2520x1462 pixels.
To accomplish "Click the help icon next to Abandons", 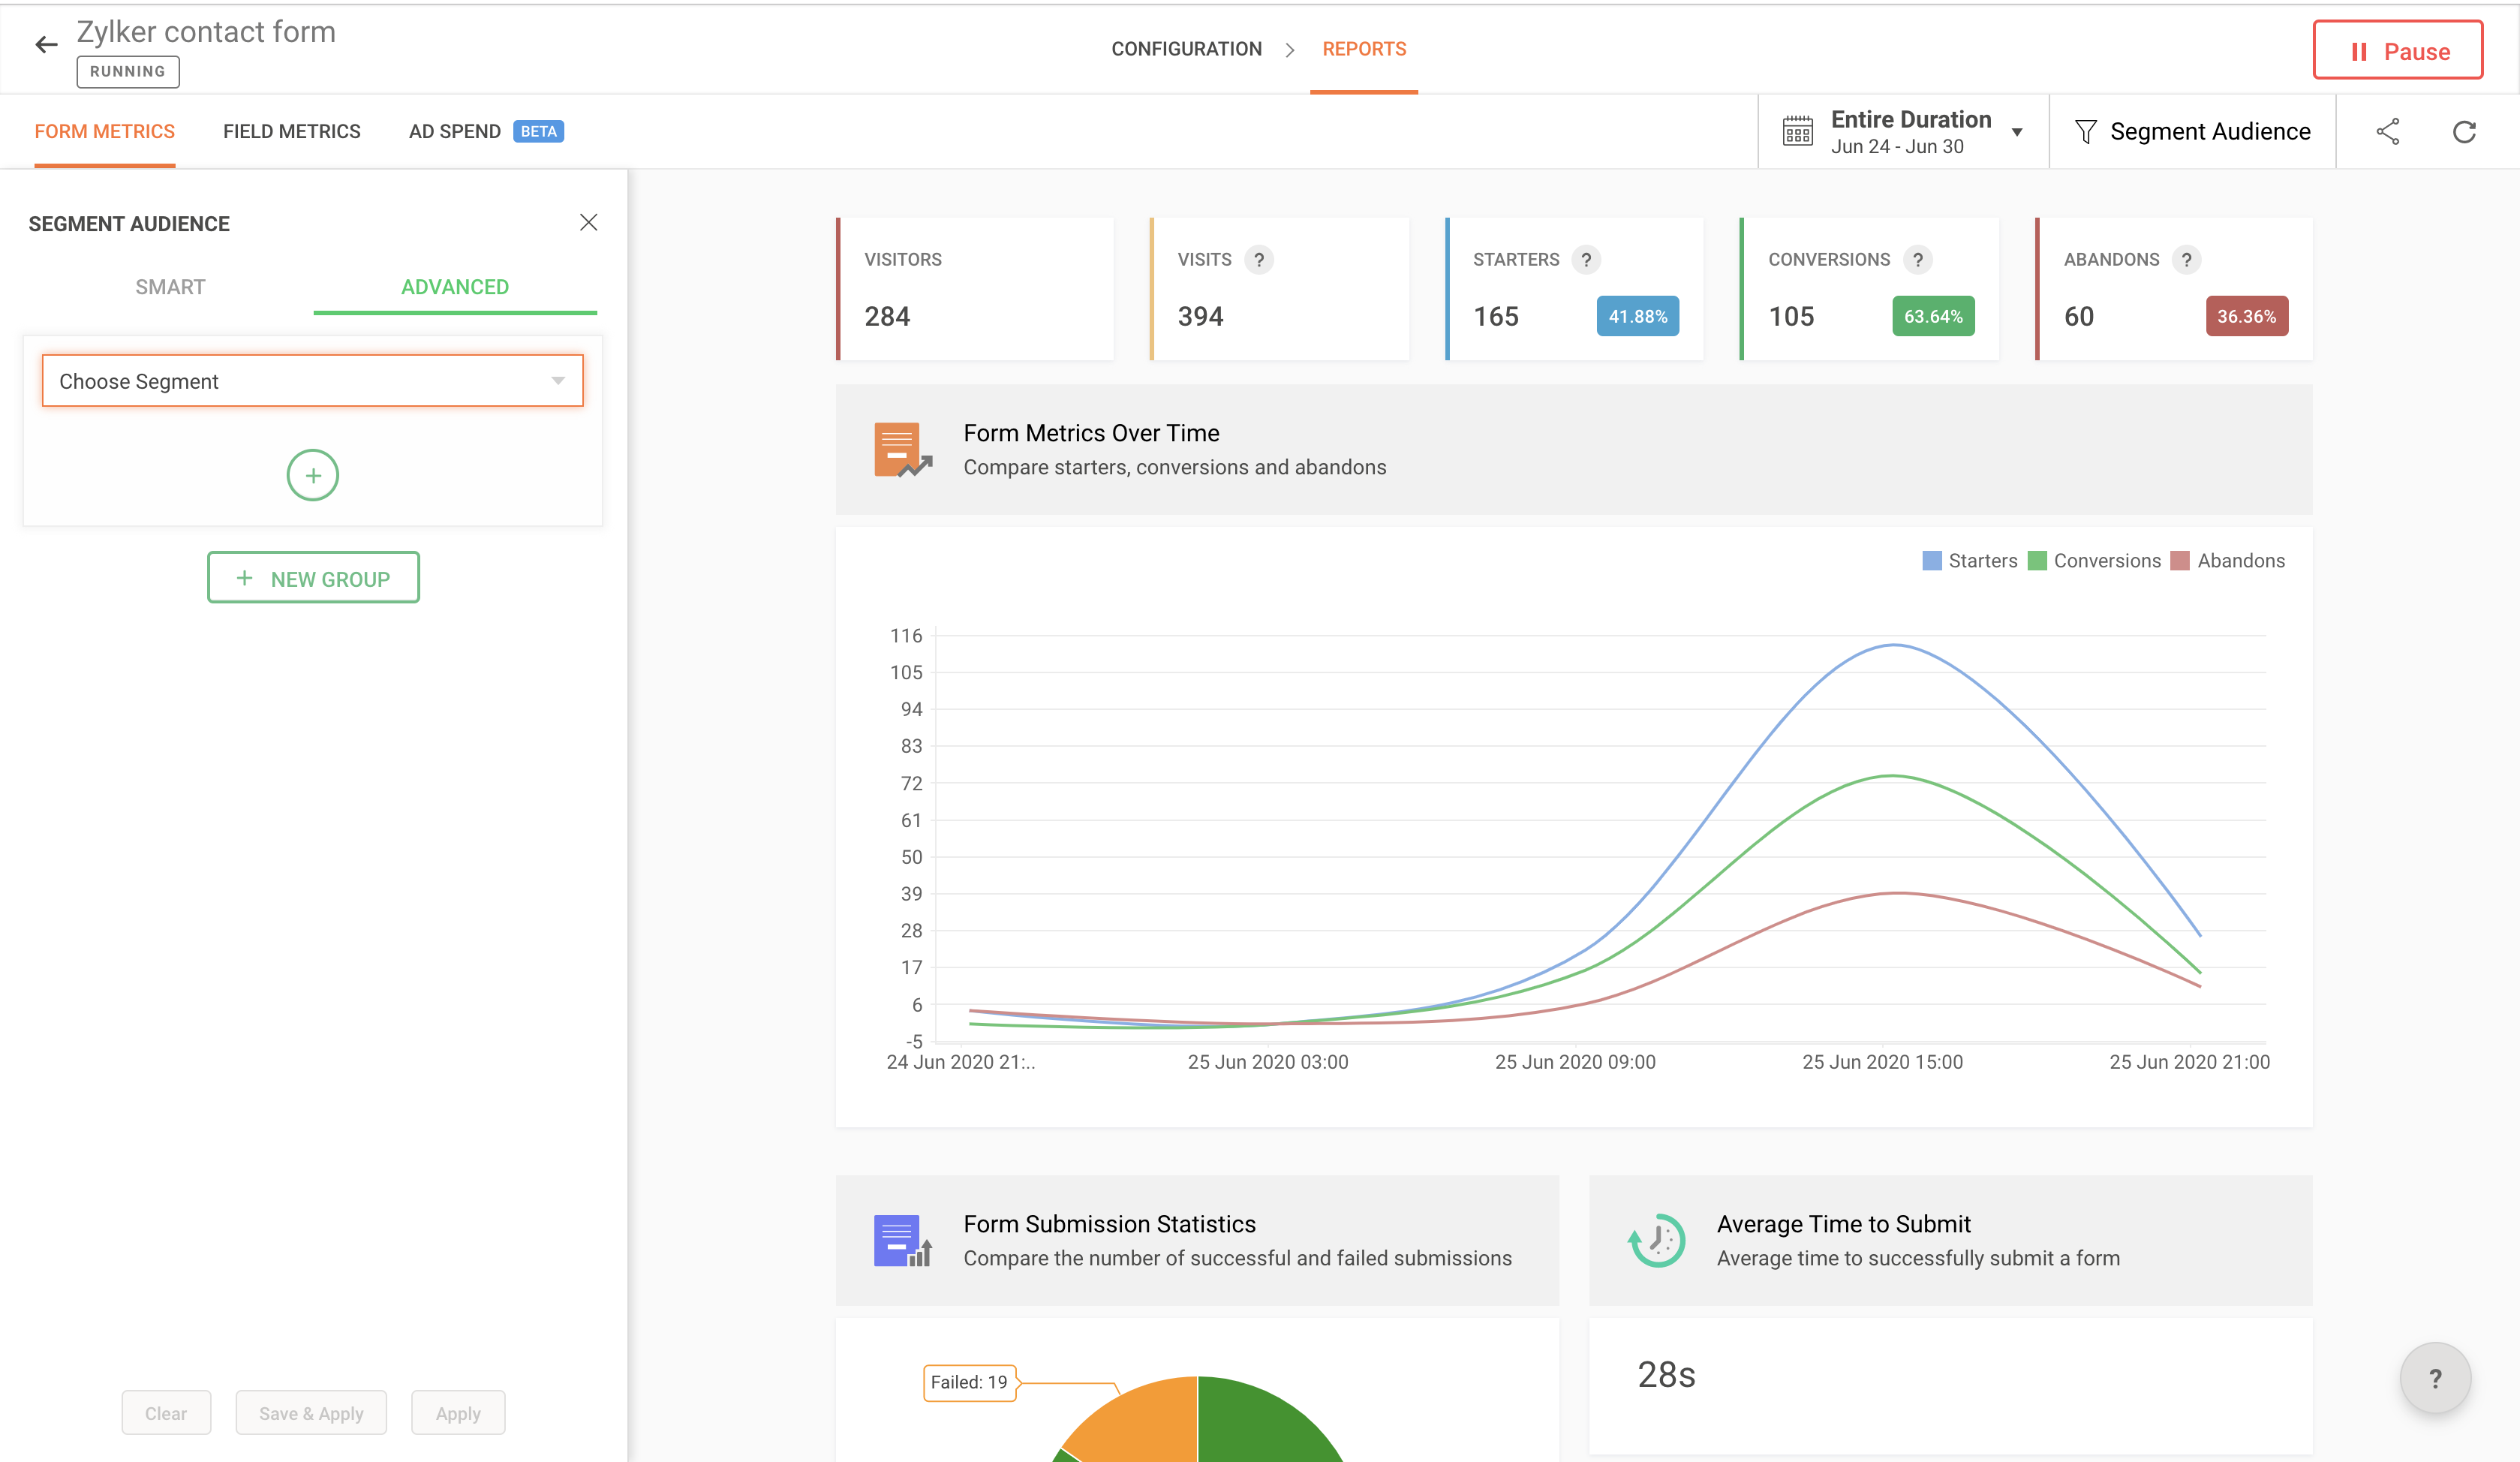I will pos(2187,260).
